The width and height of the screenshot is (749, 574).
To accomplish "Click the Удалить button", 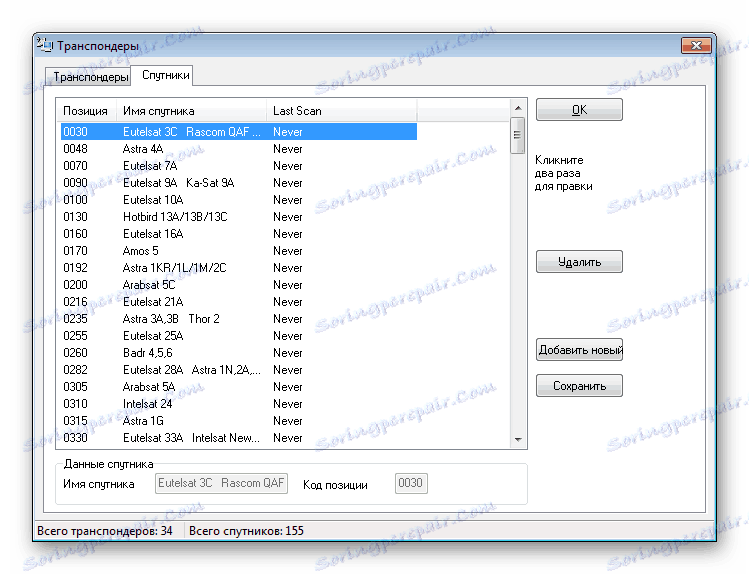I will click(x=579, y=262).
